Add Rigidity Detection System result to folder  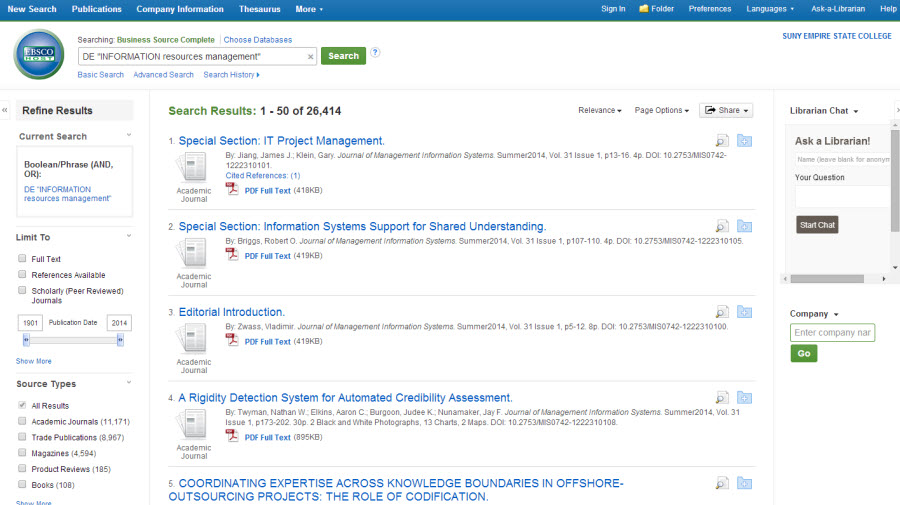(744, 397)
